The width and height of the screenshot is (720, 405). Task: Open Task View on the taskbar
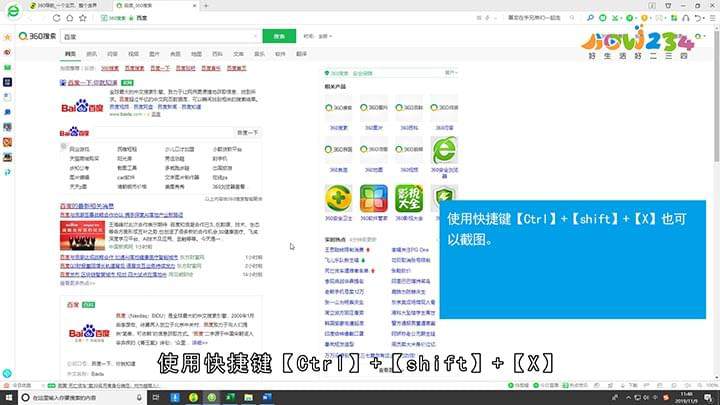pos(156,397)
